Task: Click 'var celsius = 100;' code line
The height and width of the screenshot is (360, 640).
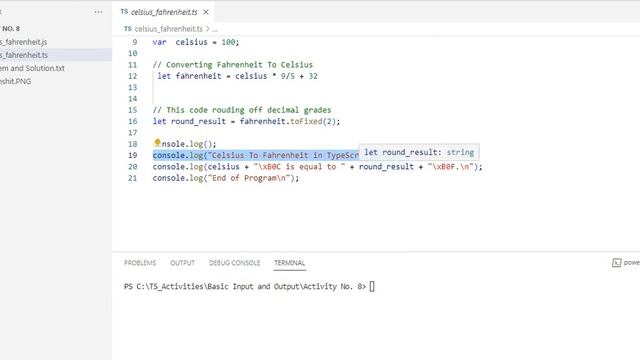Action: (x=196, y=42)
